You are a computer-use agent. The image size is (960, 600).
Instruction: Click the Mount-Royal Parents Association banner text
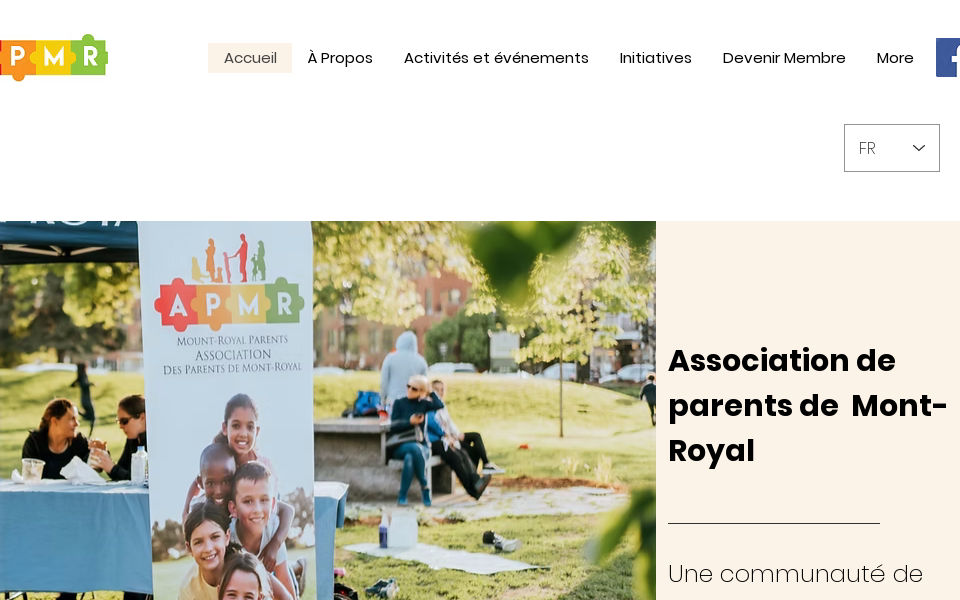pyautogui.click(x=232, y=354)
